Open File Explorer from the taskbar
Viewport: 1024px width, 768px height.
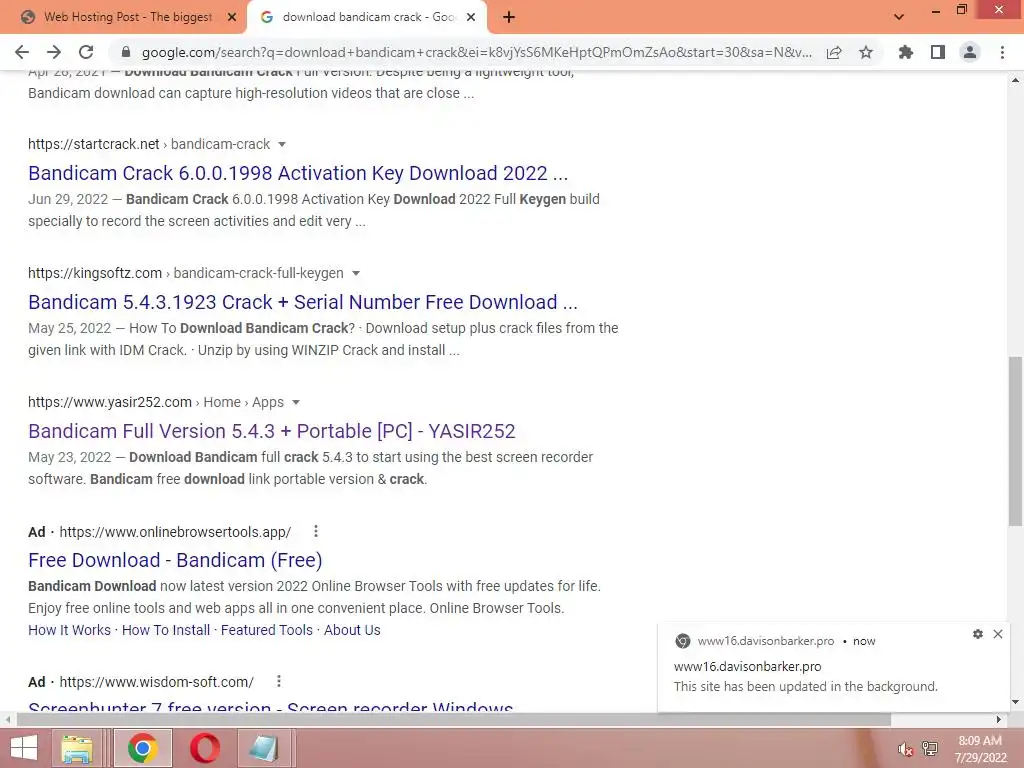click(76, 748)
